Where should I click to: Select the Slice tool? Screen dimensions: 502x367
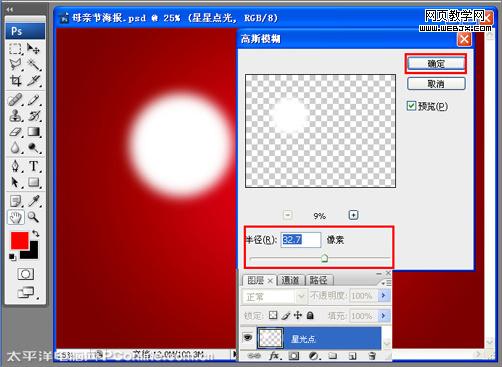[x=34, y=80]
